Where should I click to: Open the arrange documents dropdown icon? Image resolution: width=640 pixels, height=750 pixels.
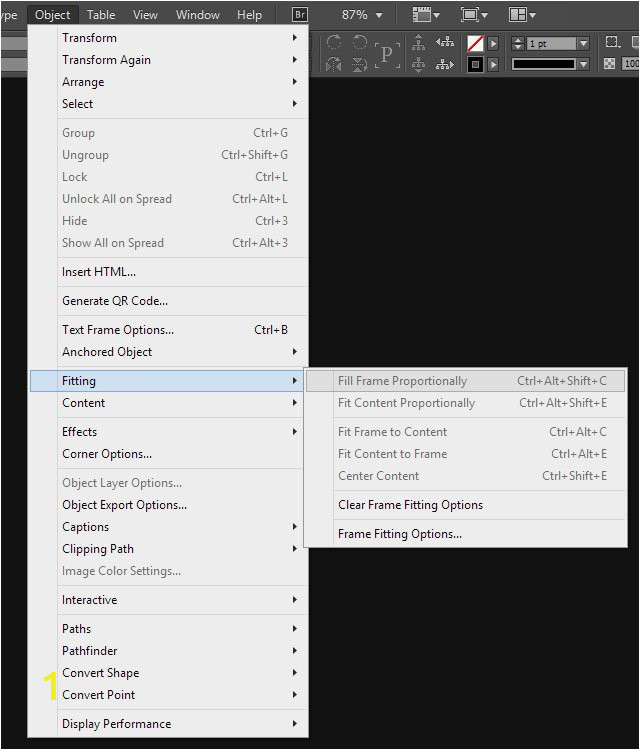pyautogui.click(x=522, y=15)
